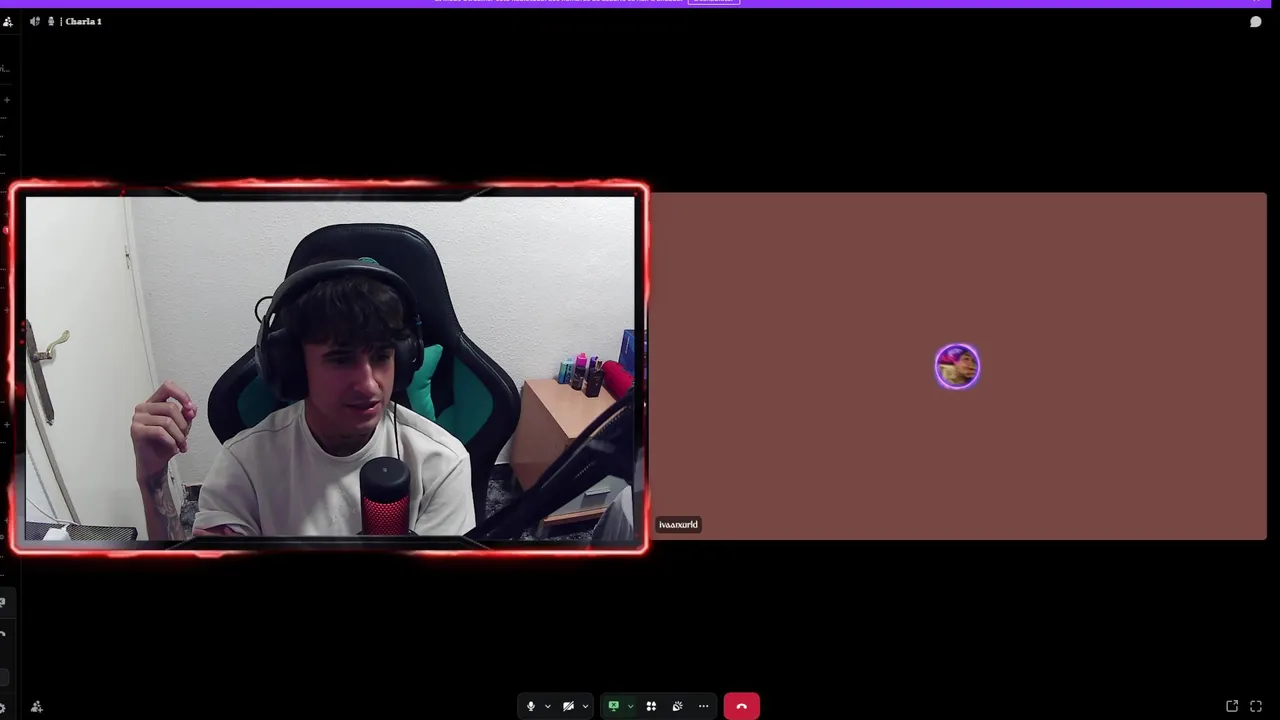Open the soundboard party icon
The height and width of the screenshot is (720, 1280).
677,706
